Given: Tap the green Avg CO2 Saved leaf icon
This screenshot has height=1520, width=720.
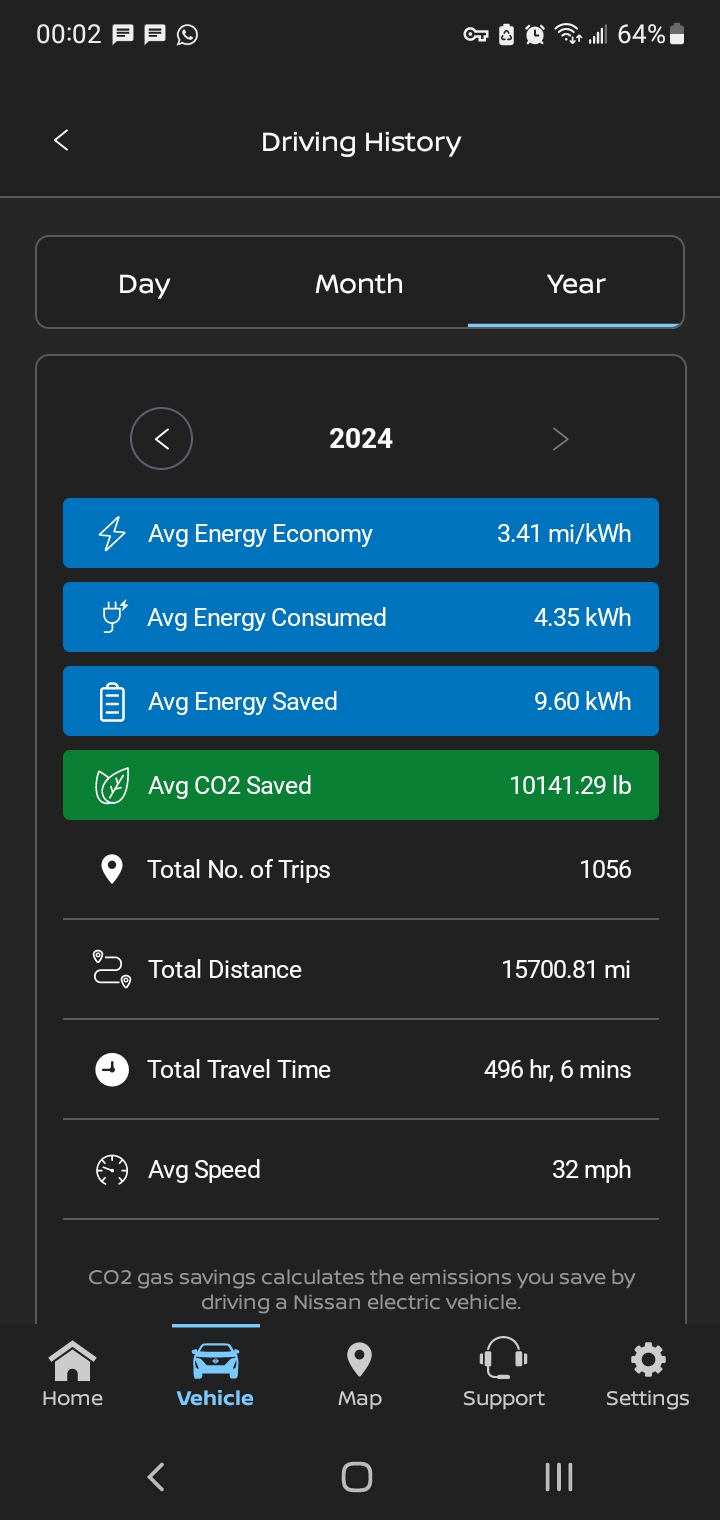Looking at the screenshot, I should [112, 786].
